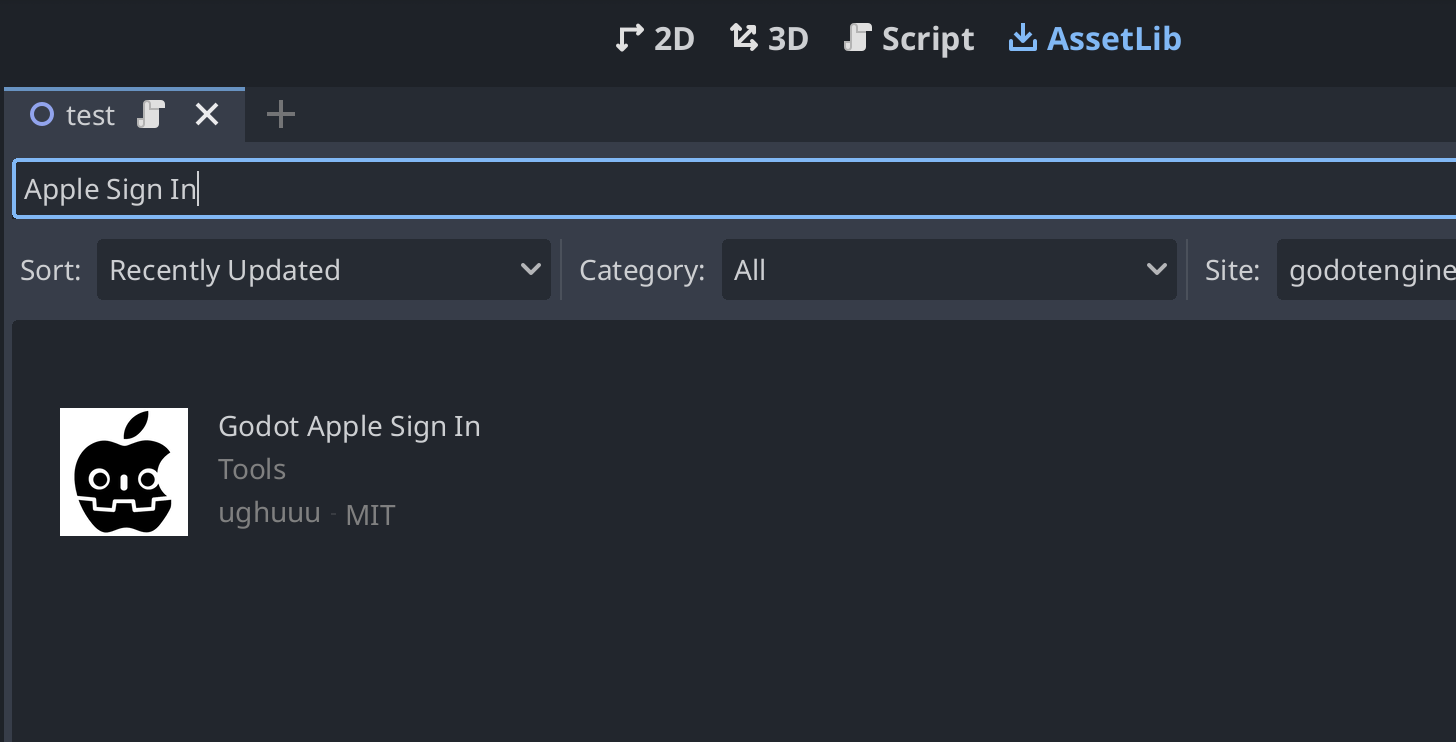Click the Sort dropdown chevron arrow
Image resolution: width=1456 pixels, height=742 pixels.
click(531, 270)
